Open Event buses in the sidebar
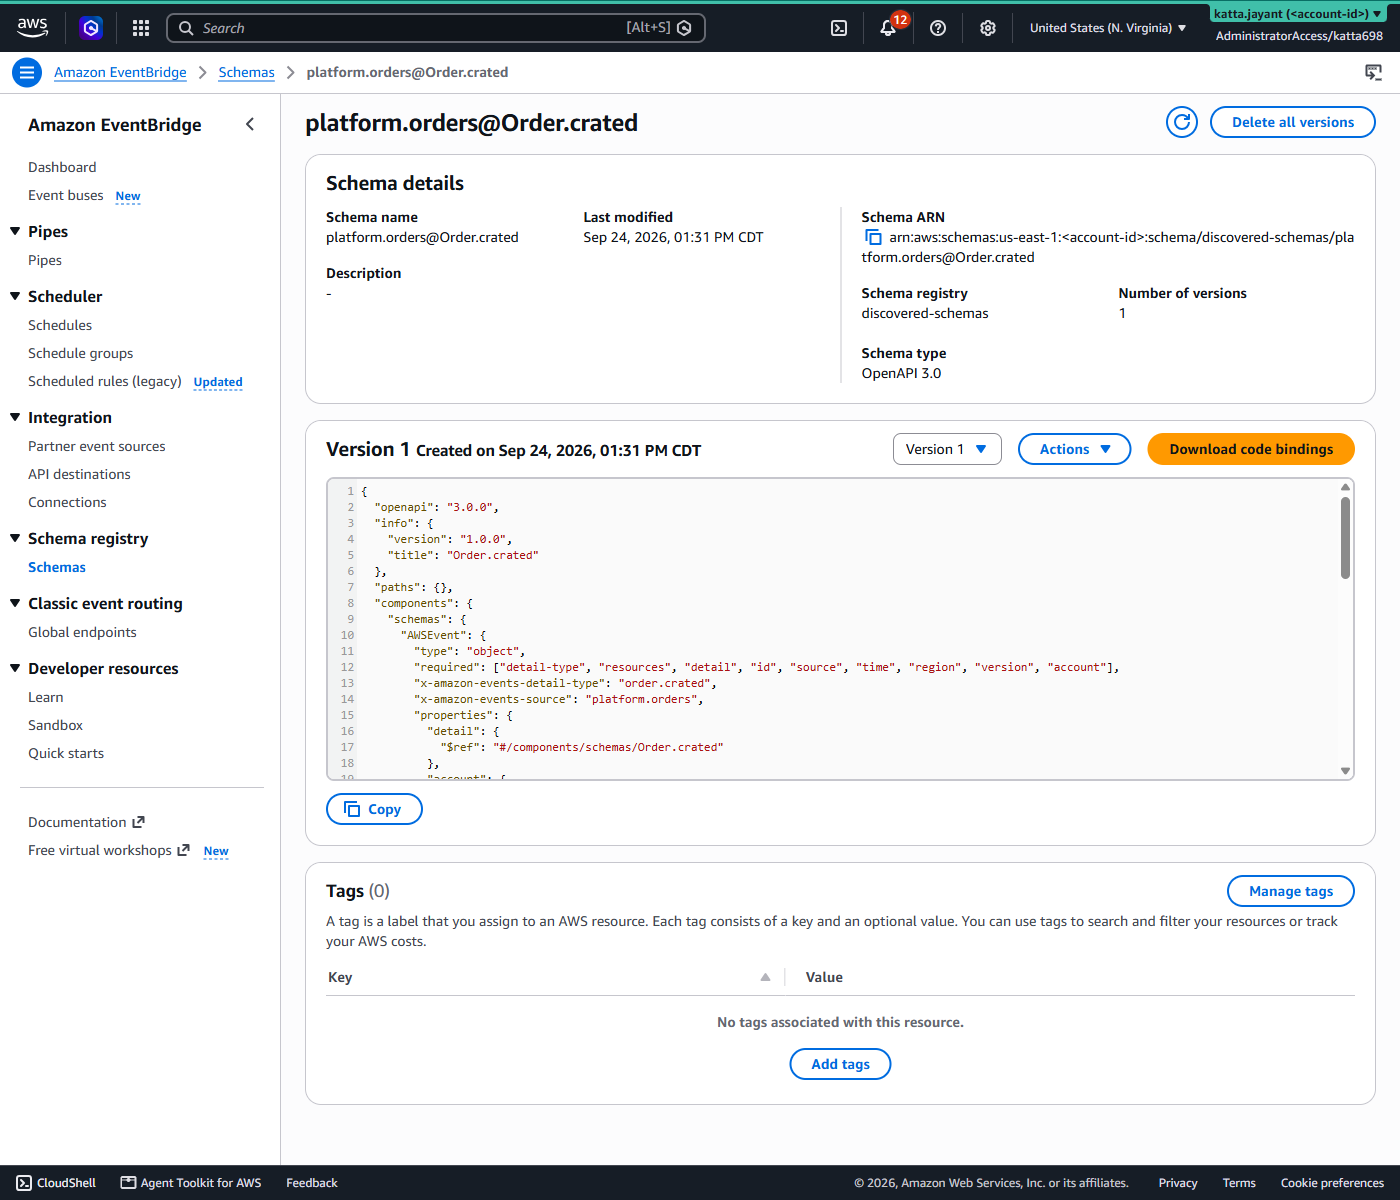This screenshot has height=1200, width=1400. coord(66,195)
